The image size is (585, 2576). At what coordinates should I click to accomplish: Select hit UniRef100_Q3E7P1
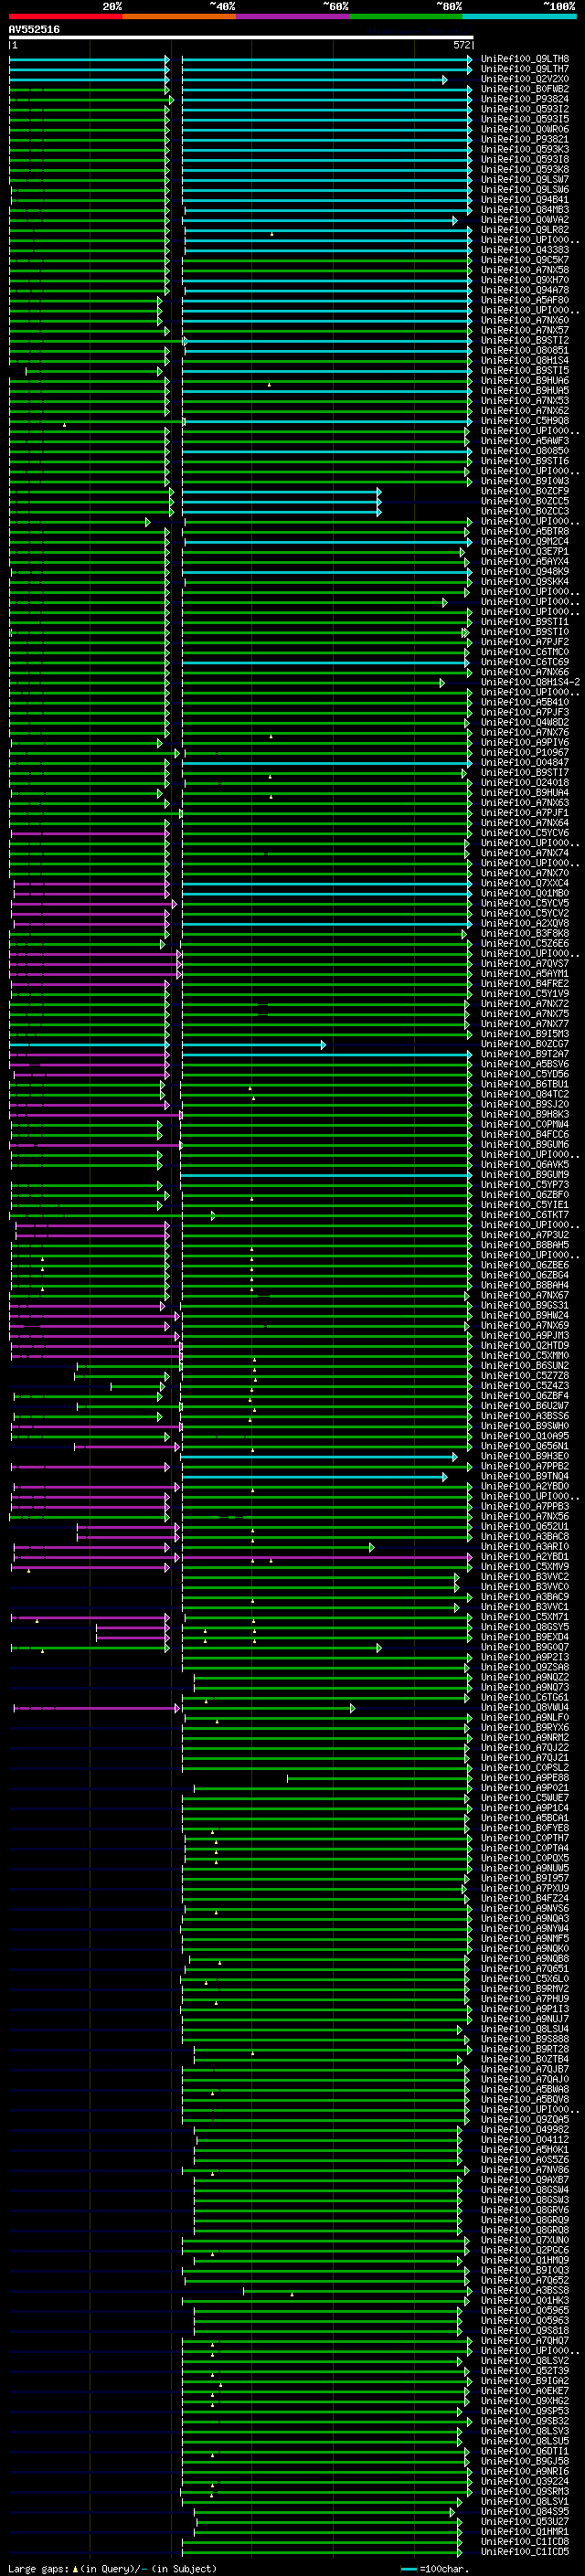pos(525,552)
